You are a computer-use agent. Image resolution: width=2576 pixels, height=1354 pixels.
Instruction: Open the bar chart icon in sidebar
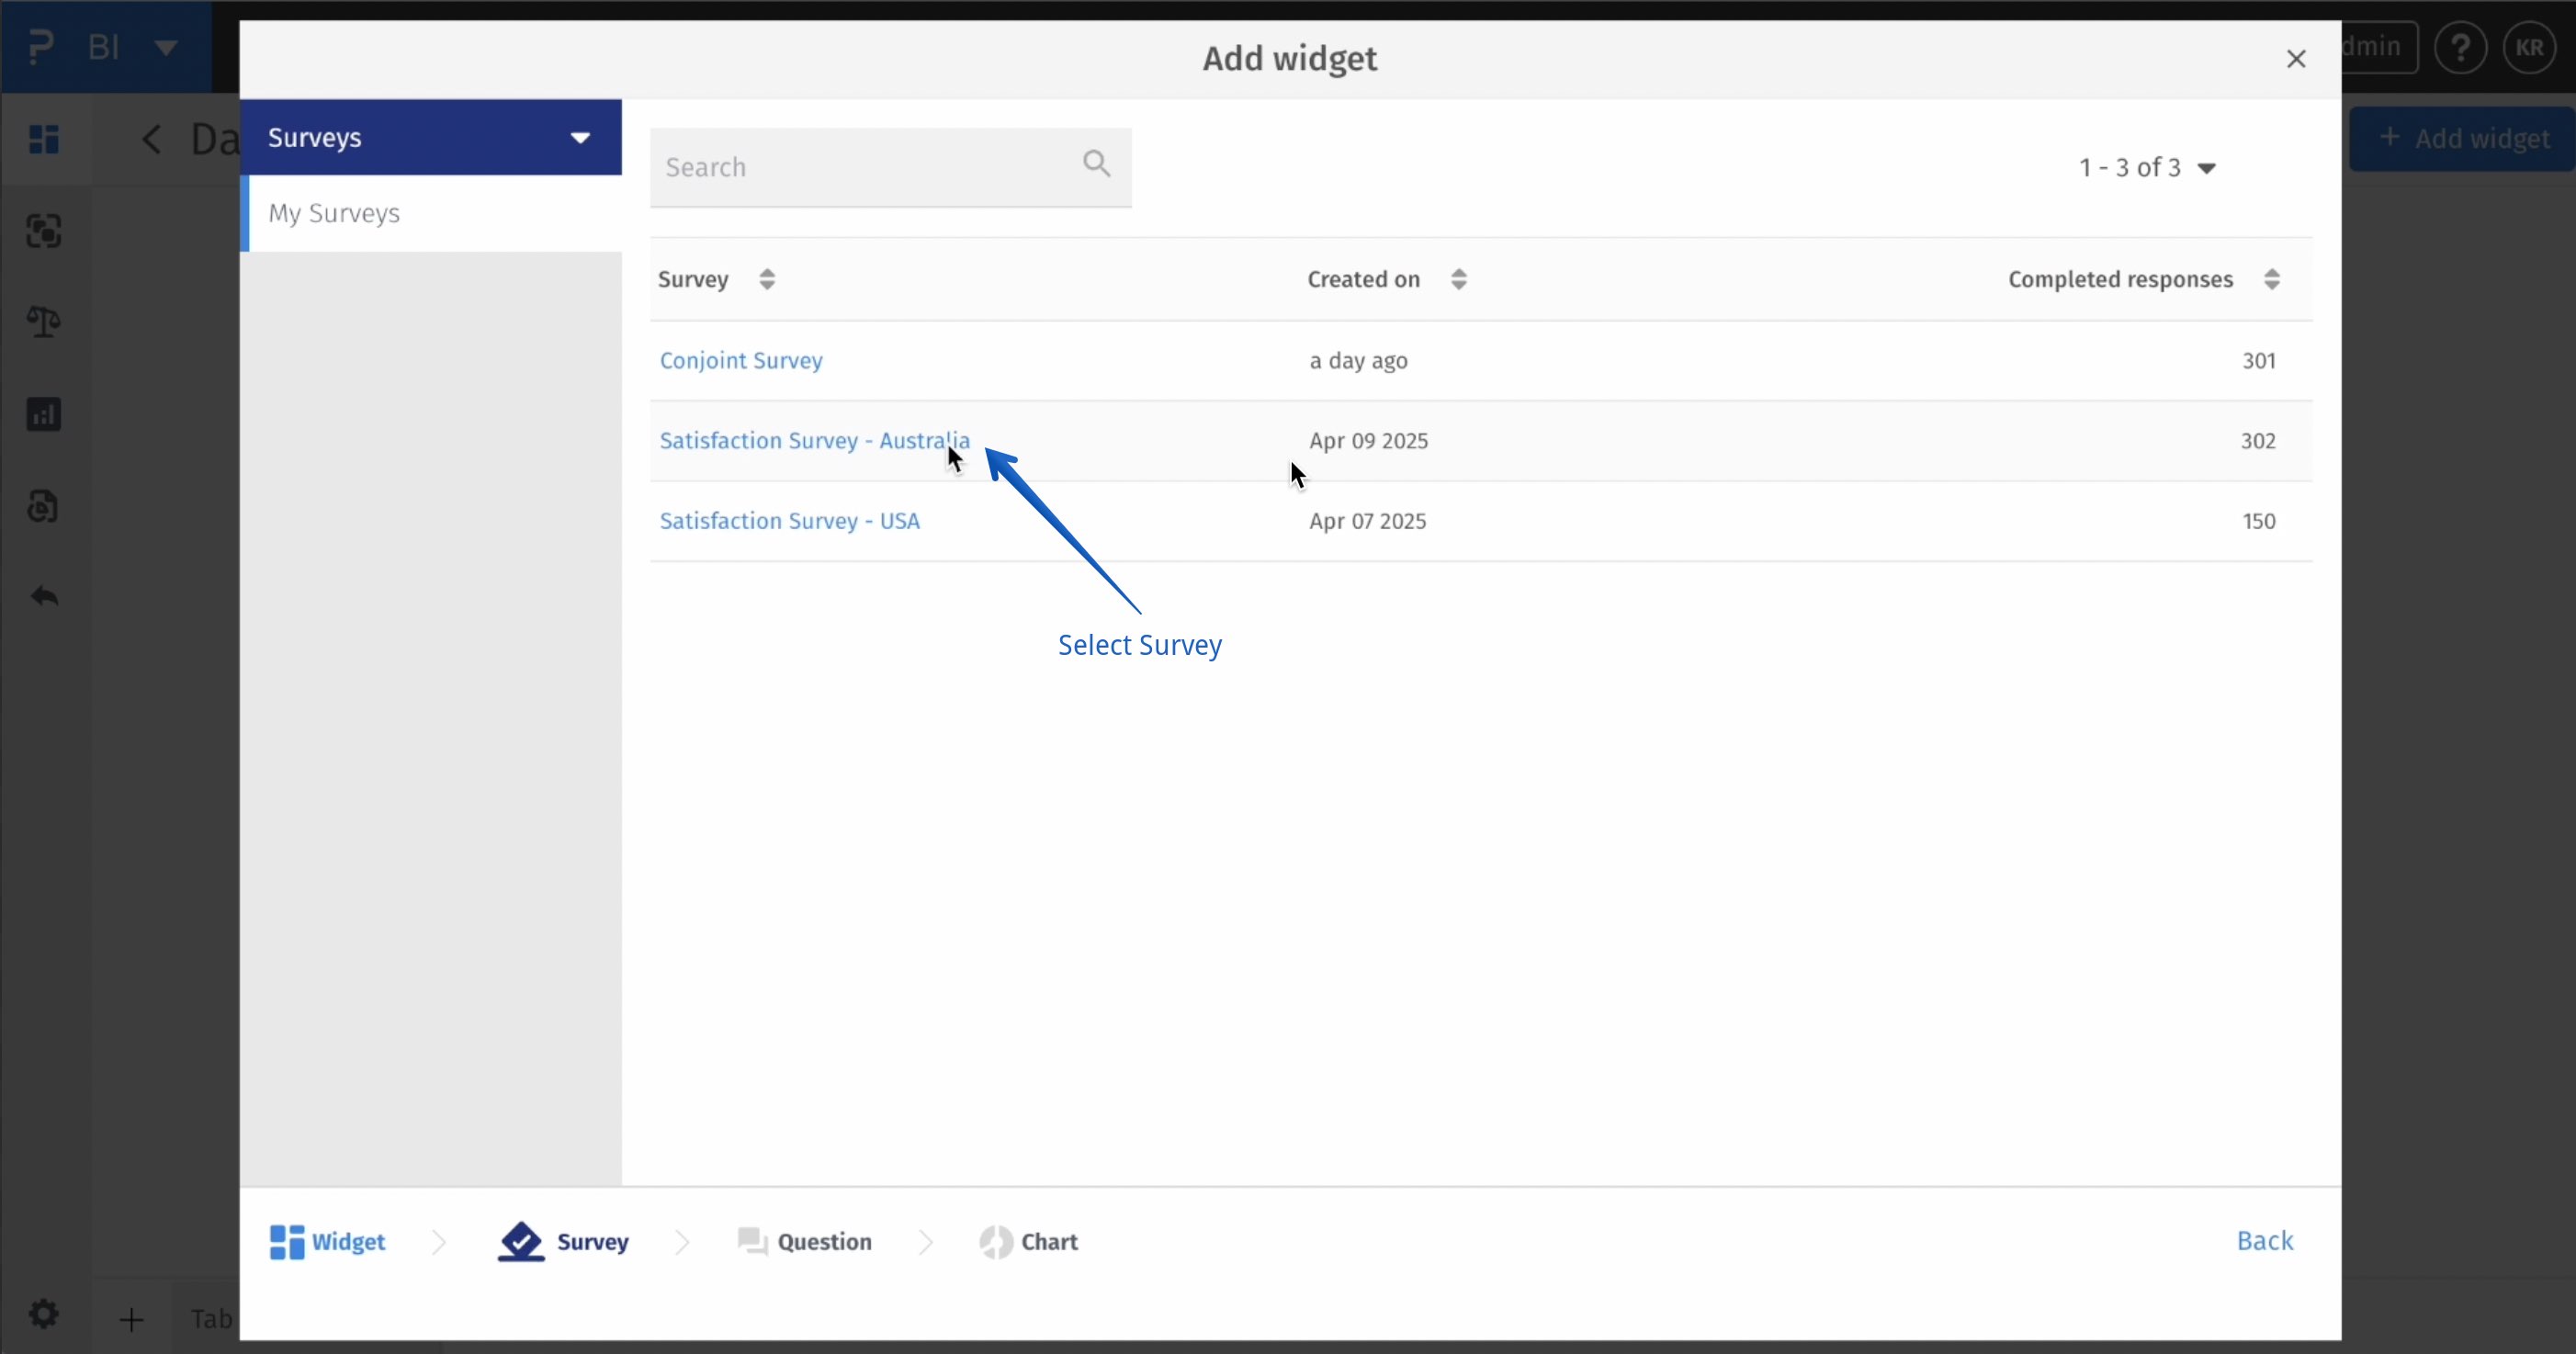point(44,414)
